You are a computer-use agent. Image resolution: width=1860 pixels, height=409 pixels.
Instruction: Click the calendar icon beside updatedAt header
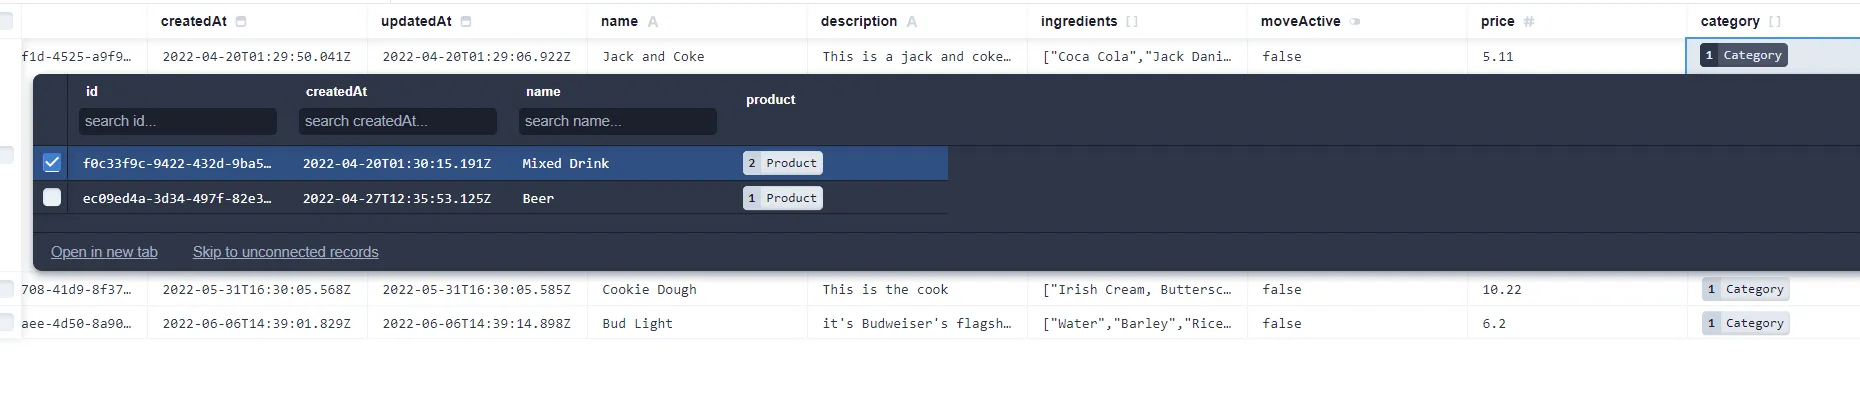point(466,21)
